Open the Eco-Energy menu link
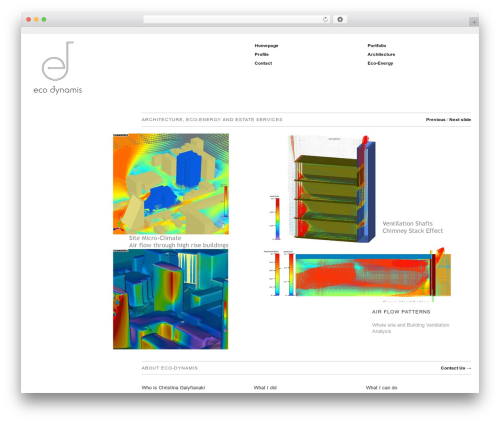This screenshot has height=423, width=500. click(x=380, y=63)
